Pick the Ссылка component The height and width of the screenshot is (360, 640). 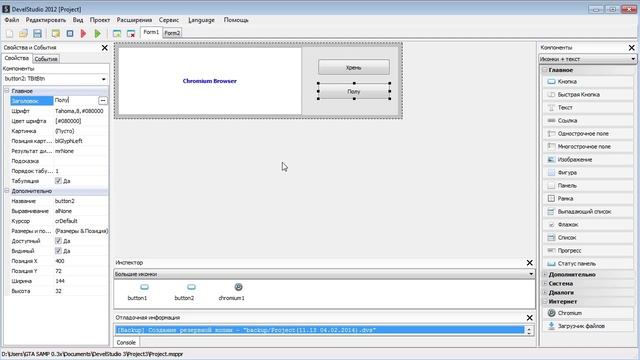click(x=588, y=120)
